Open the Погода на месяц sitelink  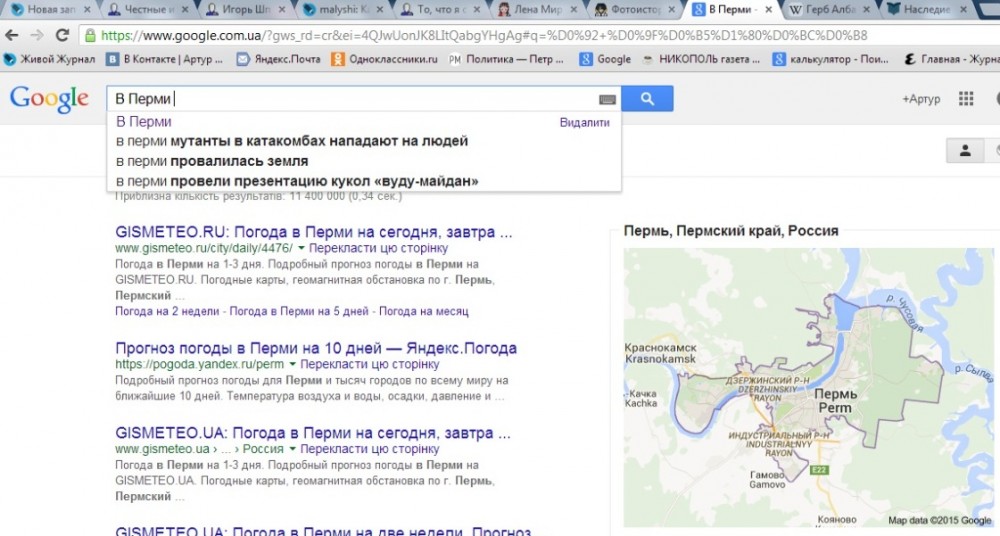pyautogui.click(x=423, y=311)
